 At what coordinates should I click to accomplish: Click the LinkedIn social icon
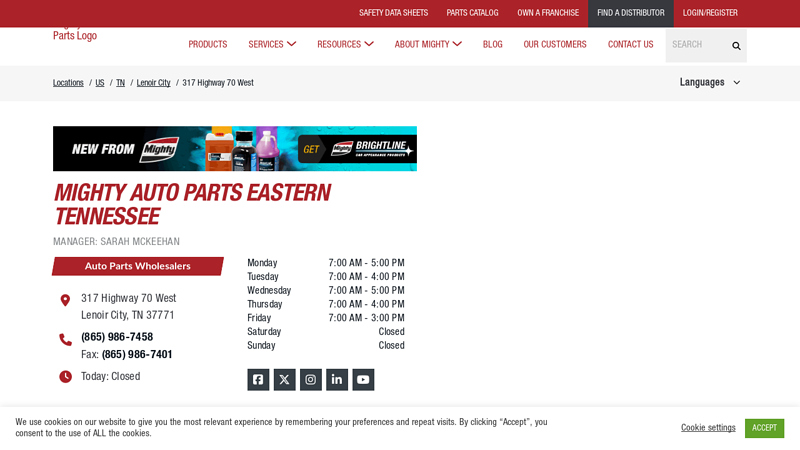[x=337, y=380]
